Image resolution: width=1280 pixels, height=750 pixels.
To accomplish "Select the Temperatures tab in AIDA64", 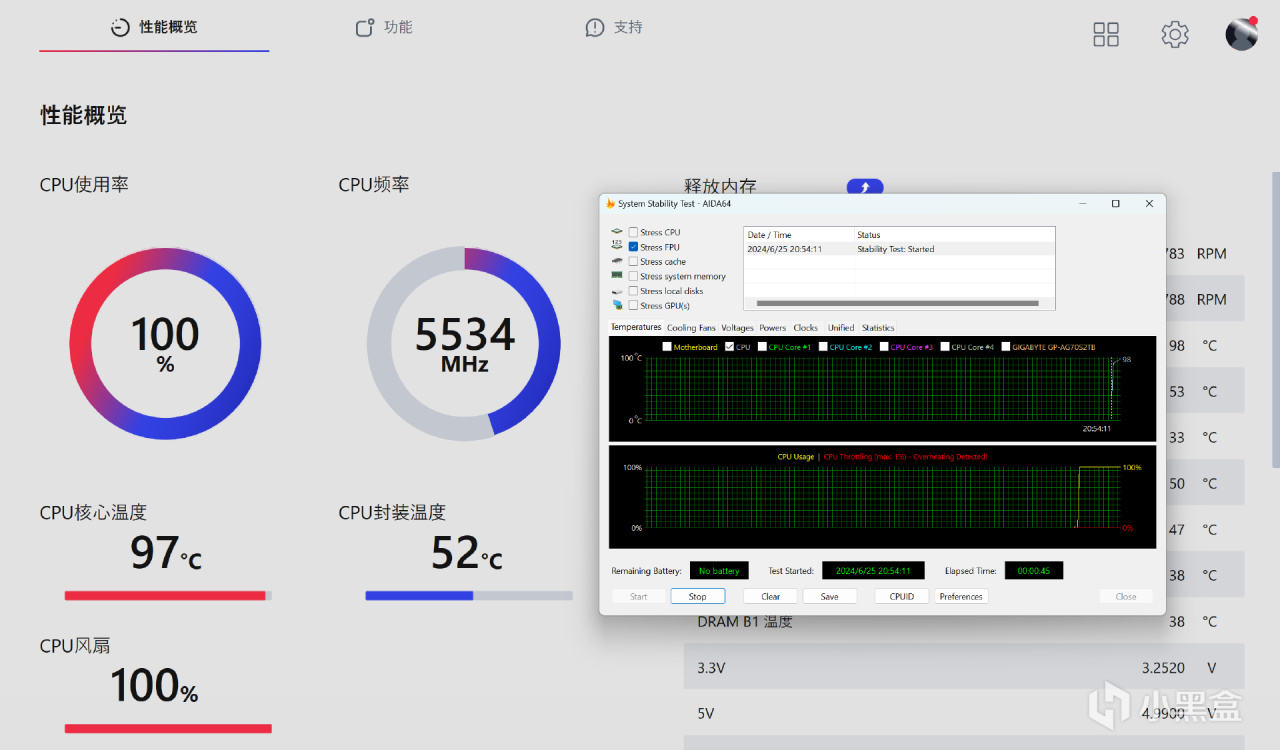I will [x=636, y=327].
